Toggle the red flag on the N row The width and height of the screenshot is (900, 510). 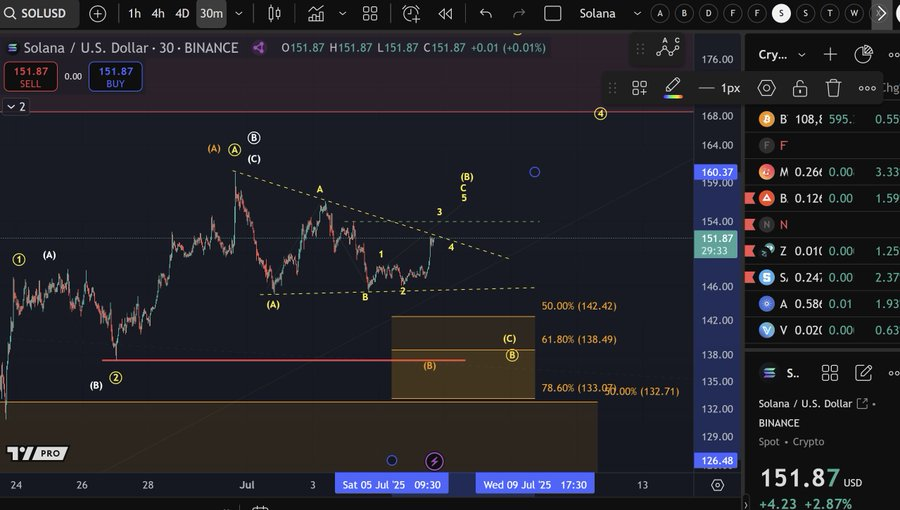pyautogui.click(x=750, y=225)
